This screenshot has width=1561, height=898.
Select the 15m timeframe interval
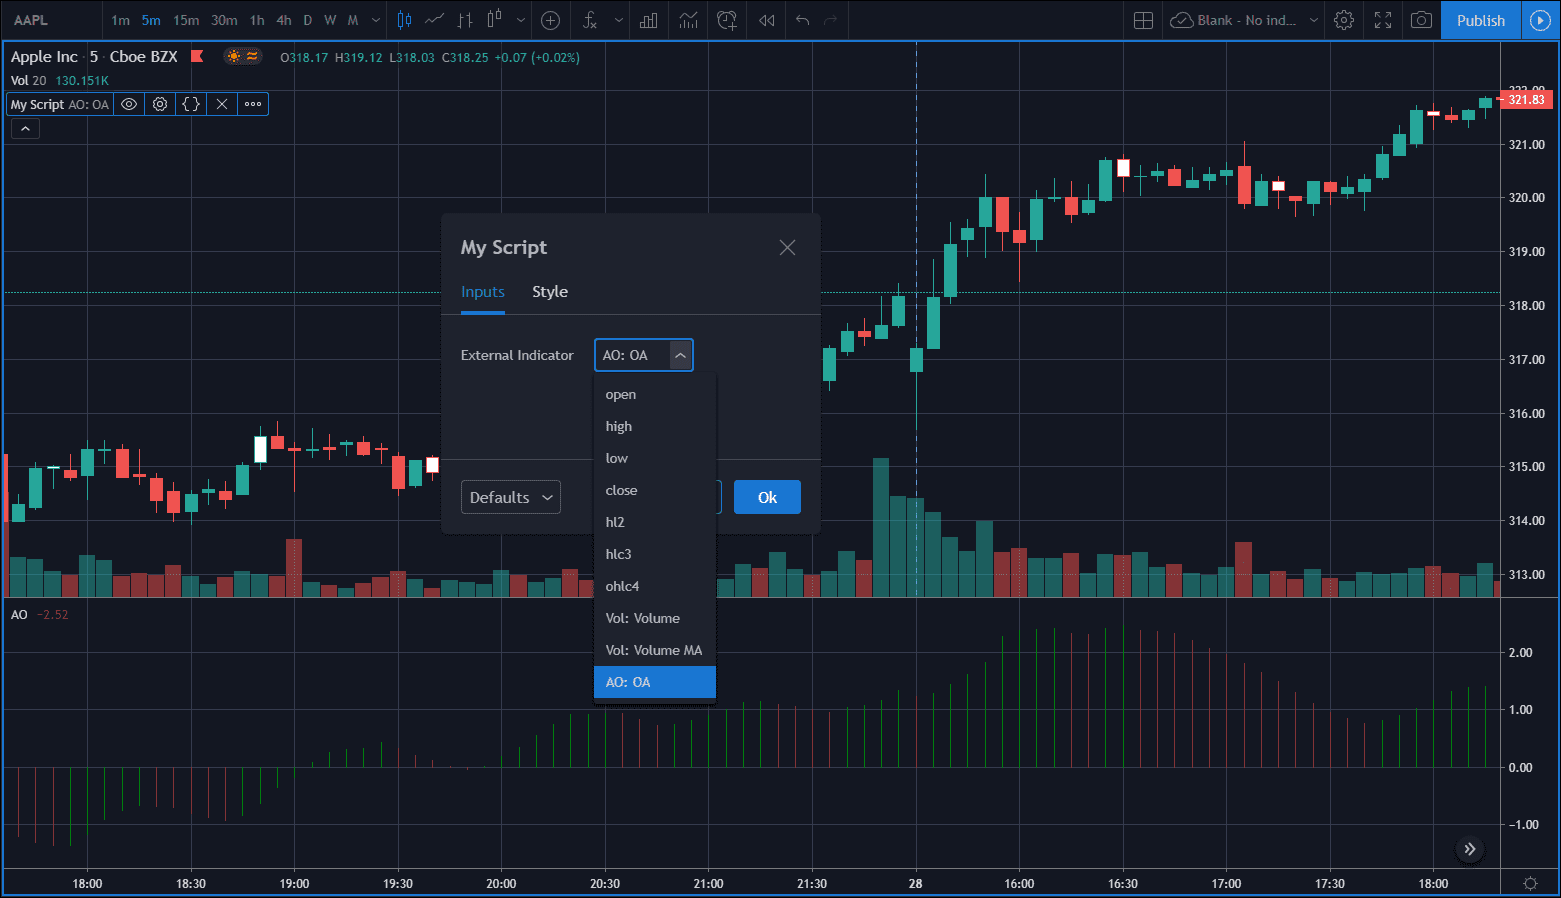186,20
